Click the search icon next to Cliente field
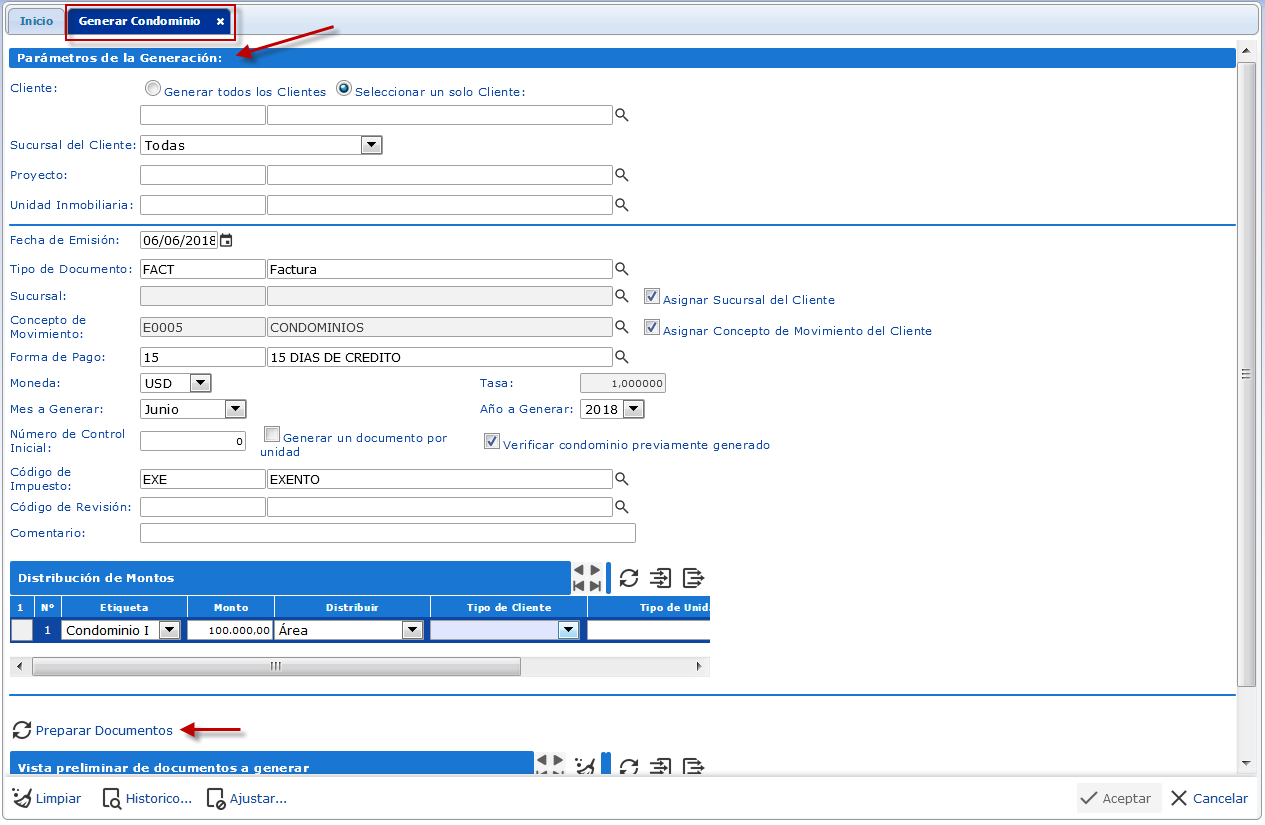 (x=621, y=116)
